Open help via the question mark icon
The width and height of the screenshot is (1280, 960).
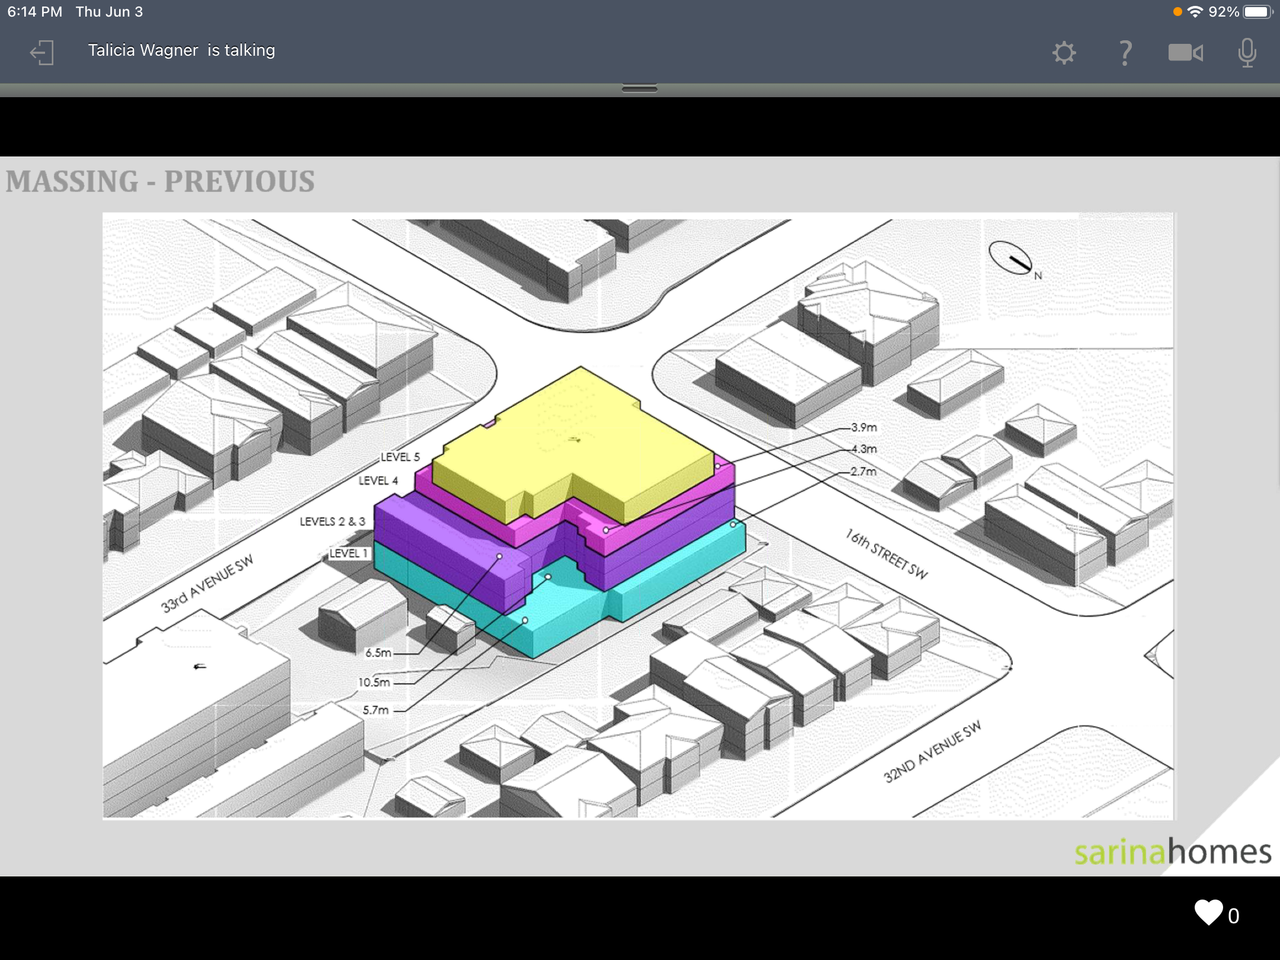[x=1125, y=52]
